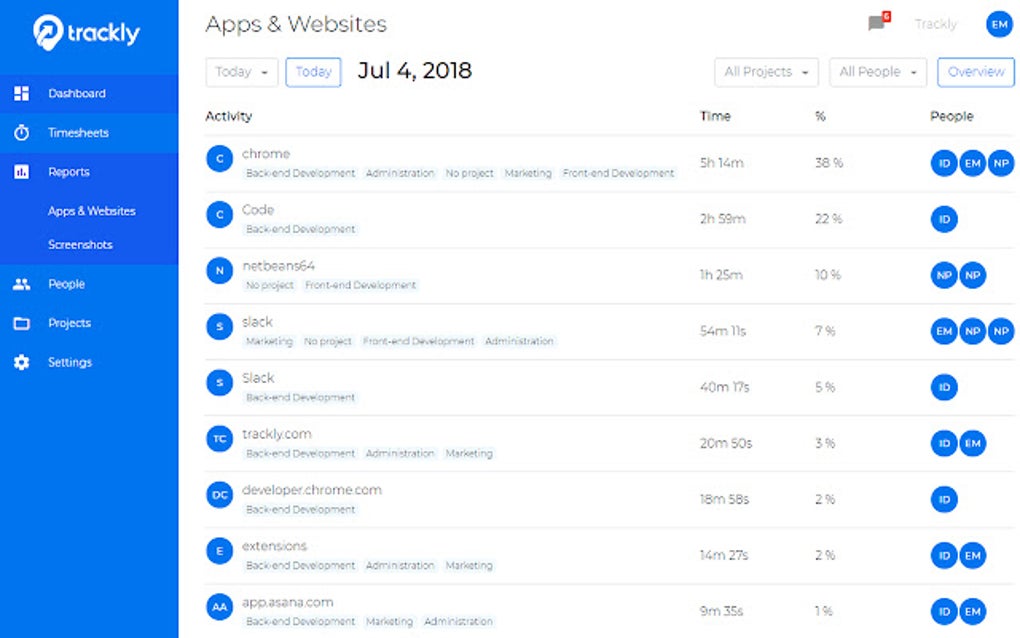Open the All Projects dropdown

tap(765, 72)
